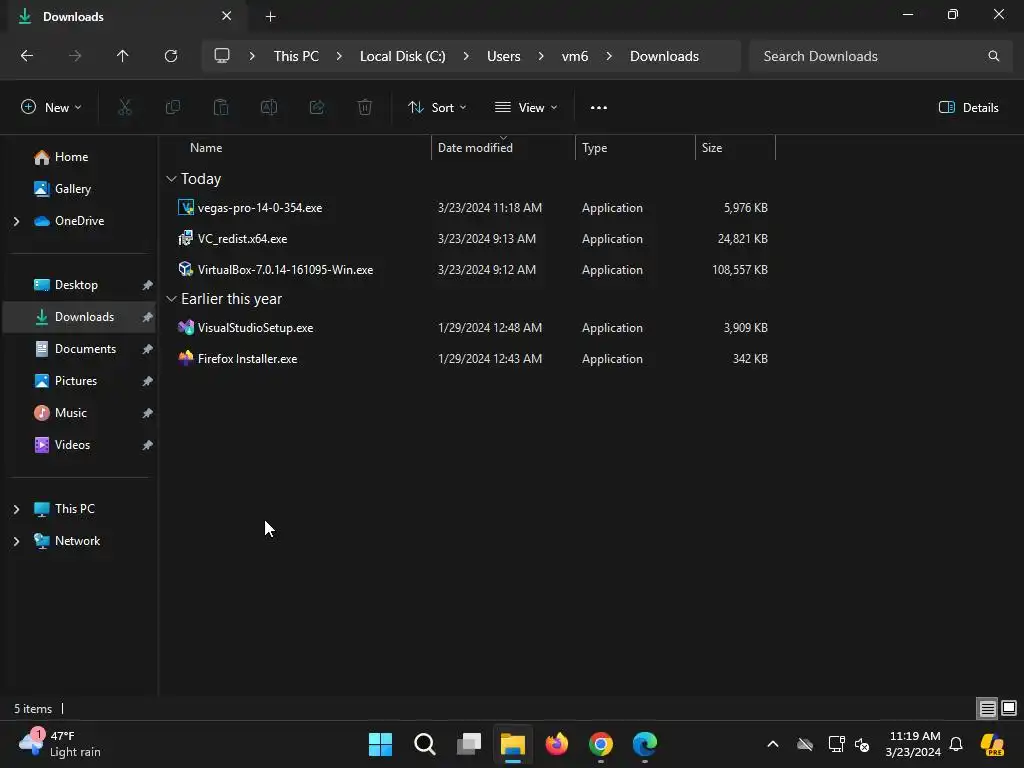
Task: Open the clock showing 11:19 AM
Action: (914, 744)
